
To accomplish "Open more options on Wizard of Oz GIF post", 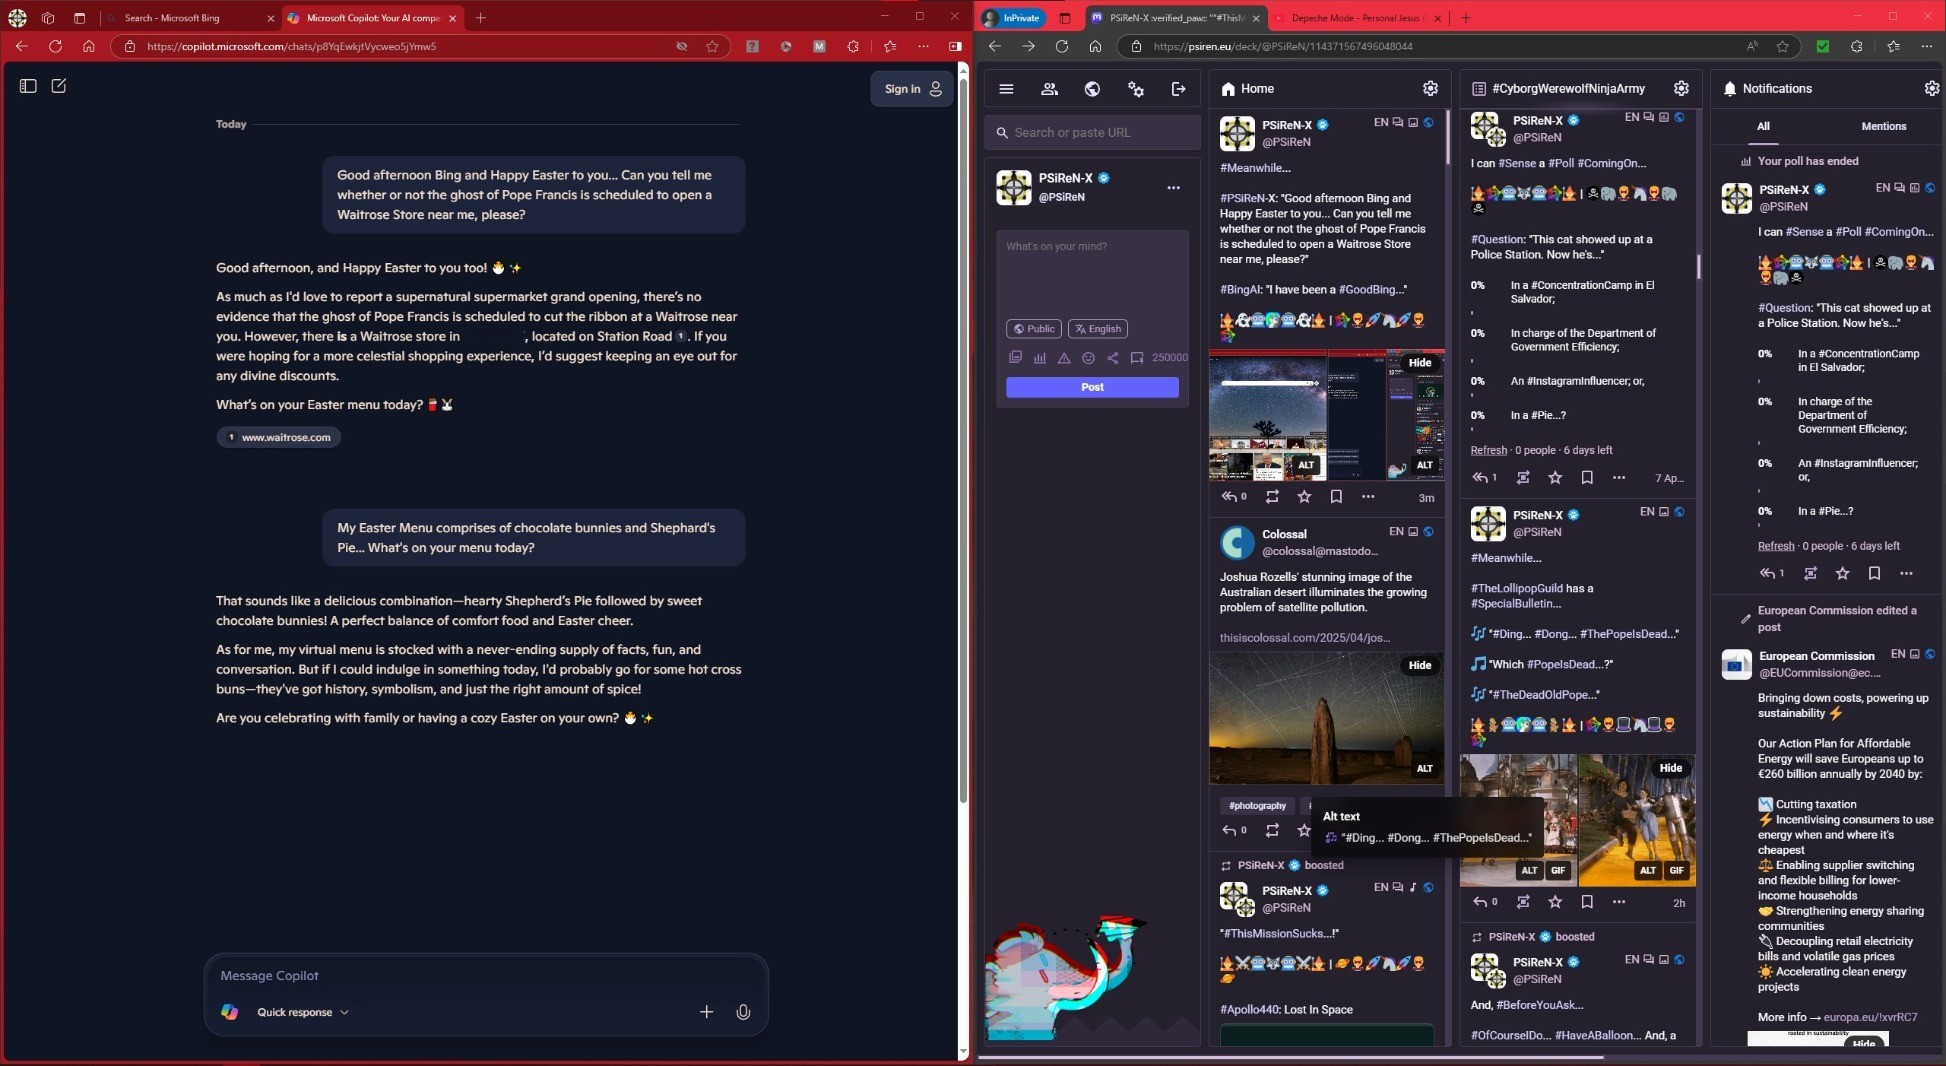I will tap(1619, 902).
